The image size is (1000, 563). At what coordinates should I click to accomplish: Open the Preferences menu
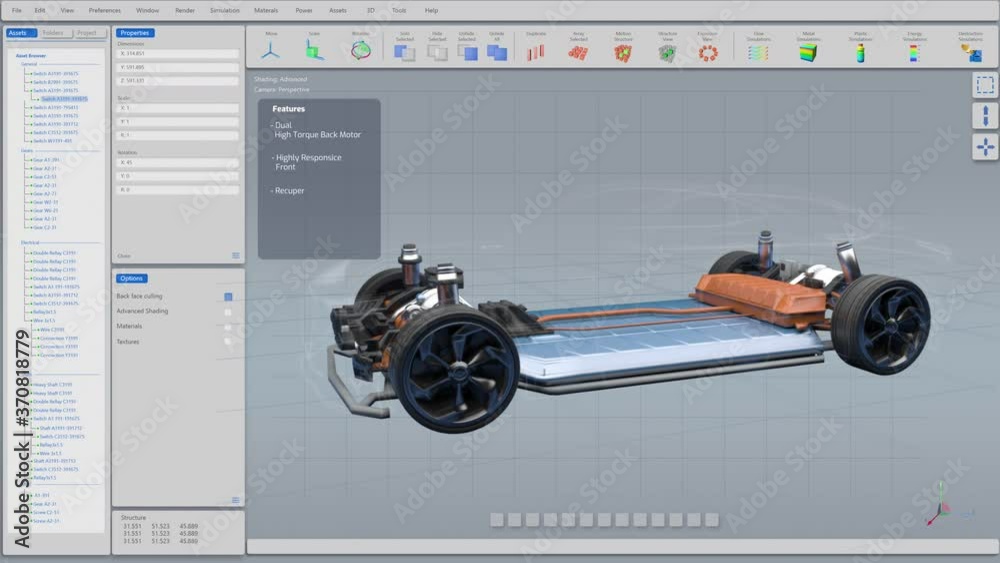(105, 10)
